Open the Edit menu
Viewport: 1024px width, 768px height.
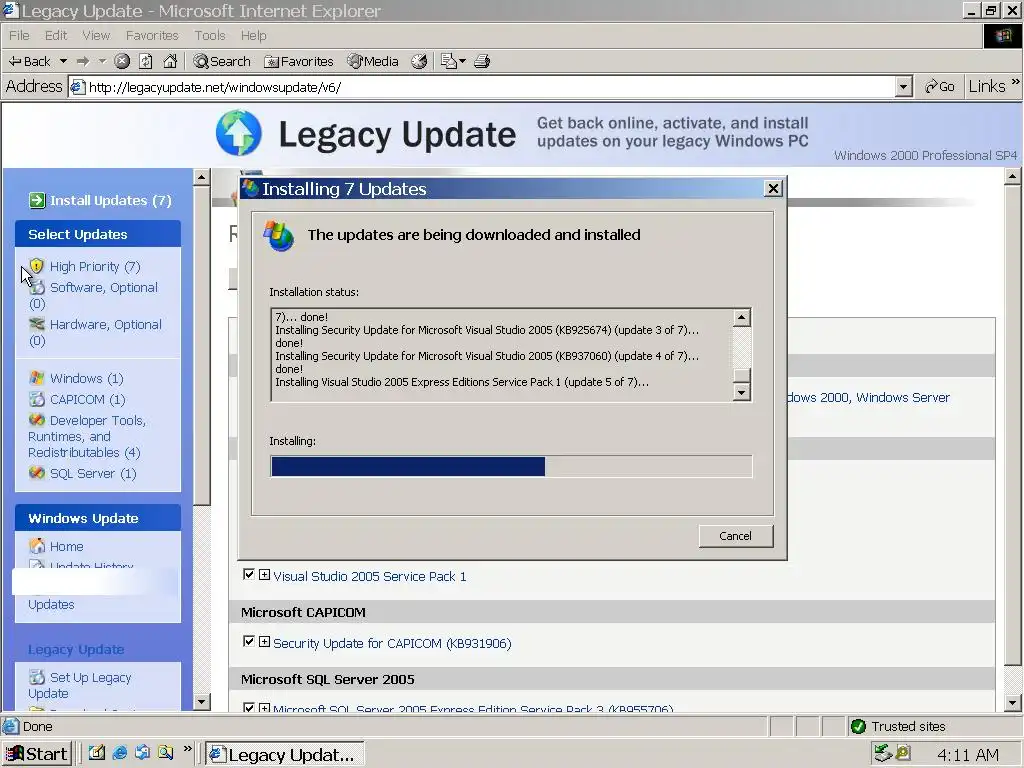[x=56, y=35]
